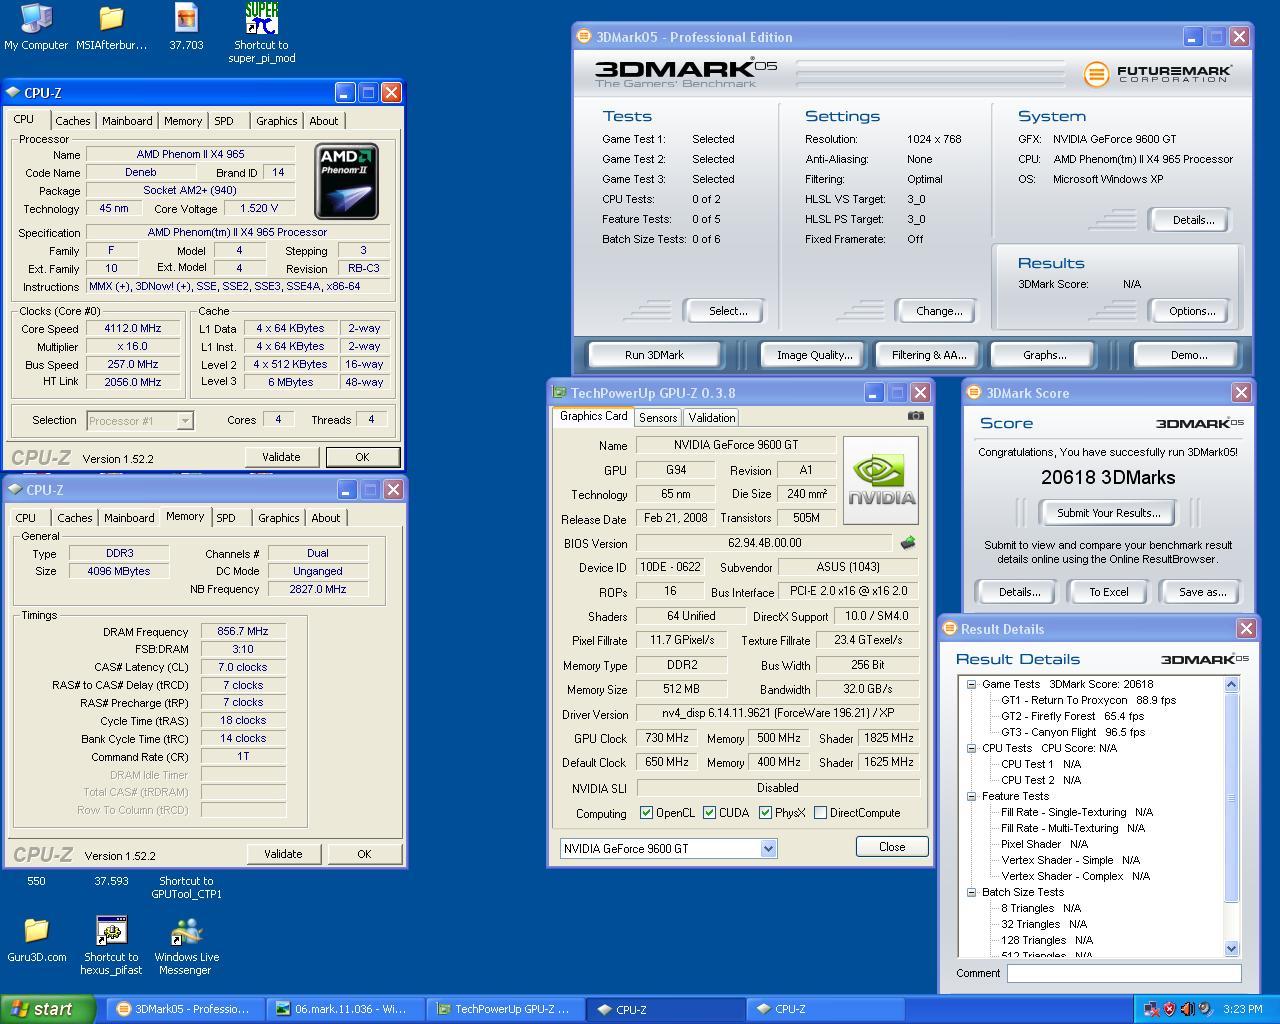
Task: Toggle the PhysX checkbox in GPU-Z
Action: pyautogui.click(x=765, y=813)
